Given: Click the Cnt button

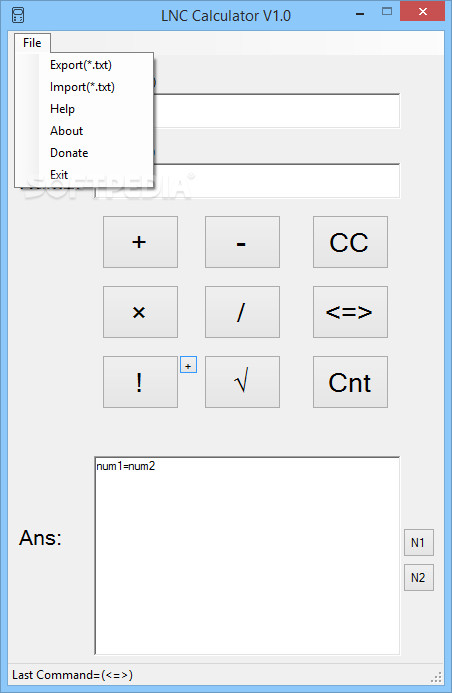Looking at the screenshot, I should (350, 382).
